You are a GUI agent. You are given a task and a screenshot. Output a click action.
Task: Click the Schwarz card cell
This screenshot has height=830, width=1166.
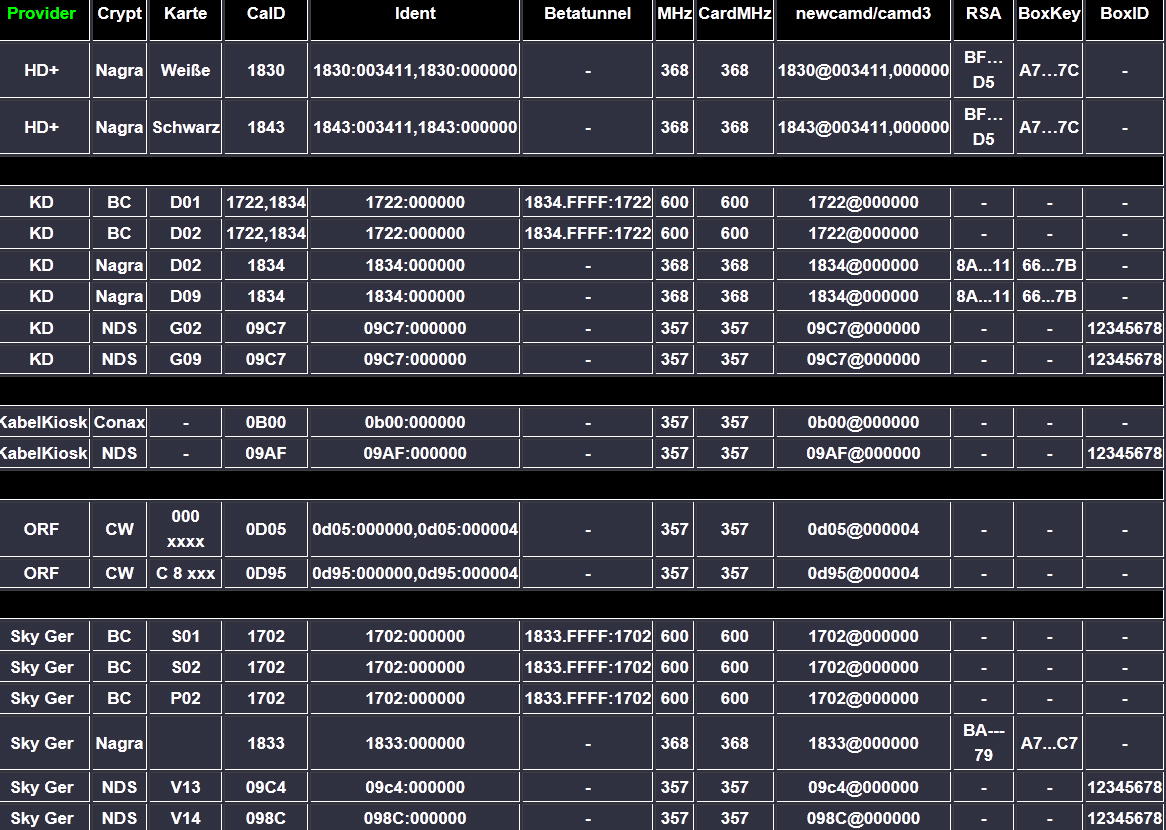(x=185, y=127)
